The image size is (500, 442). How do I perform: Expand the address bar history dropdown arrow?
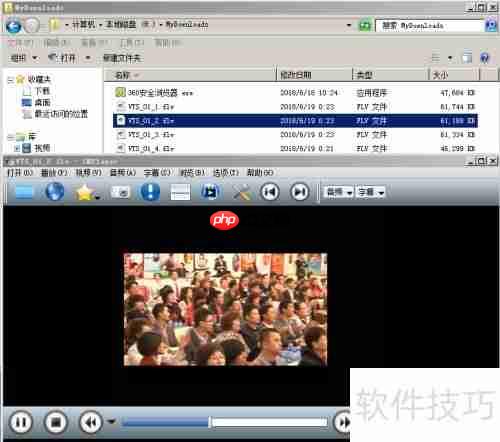pos(349,25)
